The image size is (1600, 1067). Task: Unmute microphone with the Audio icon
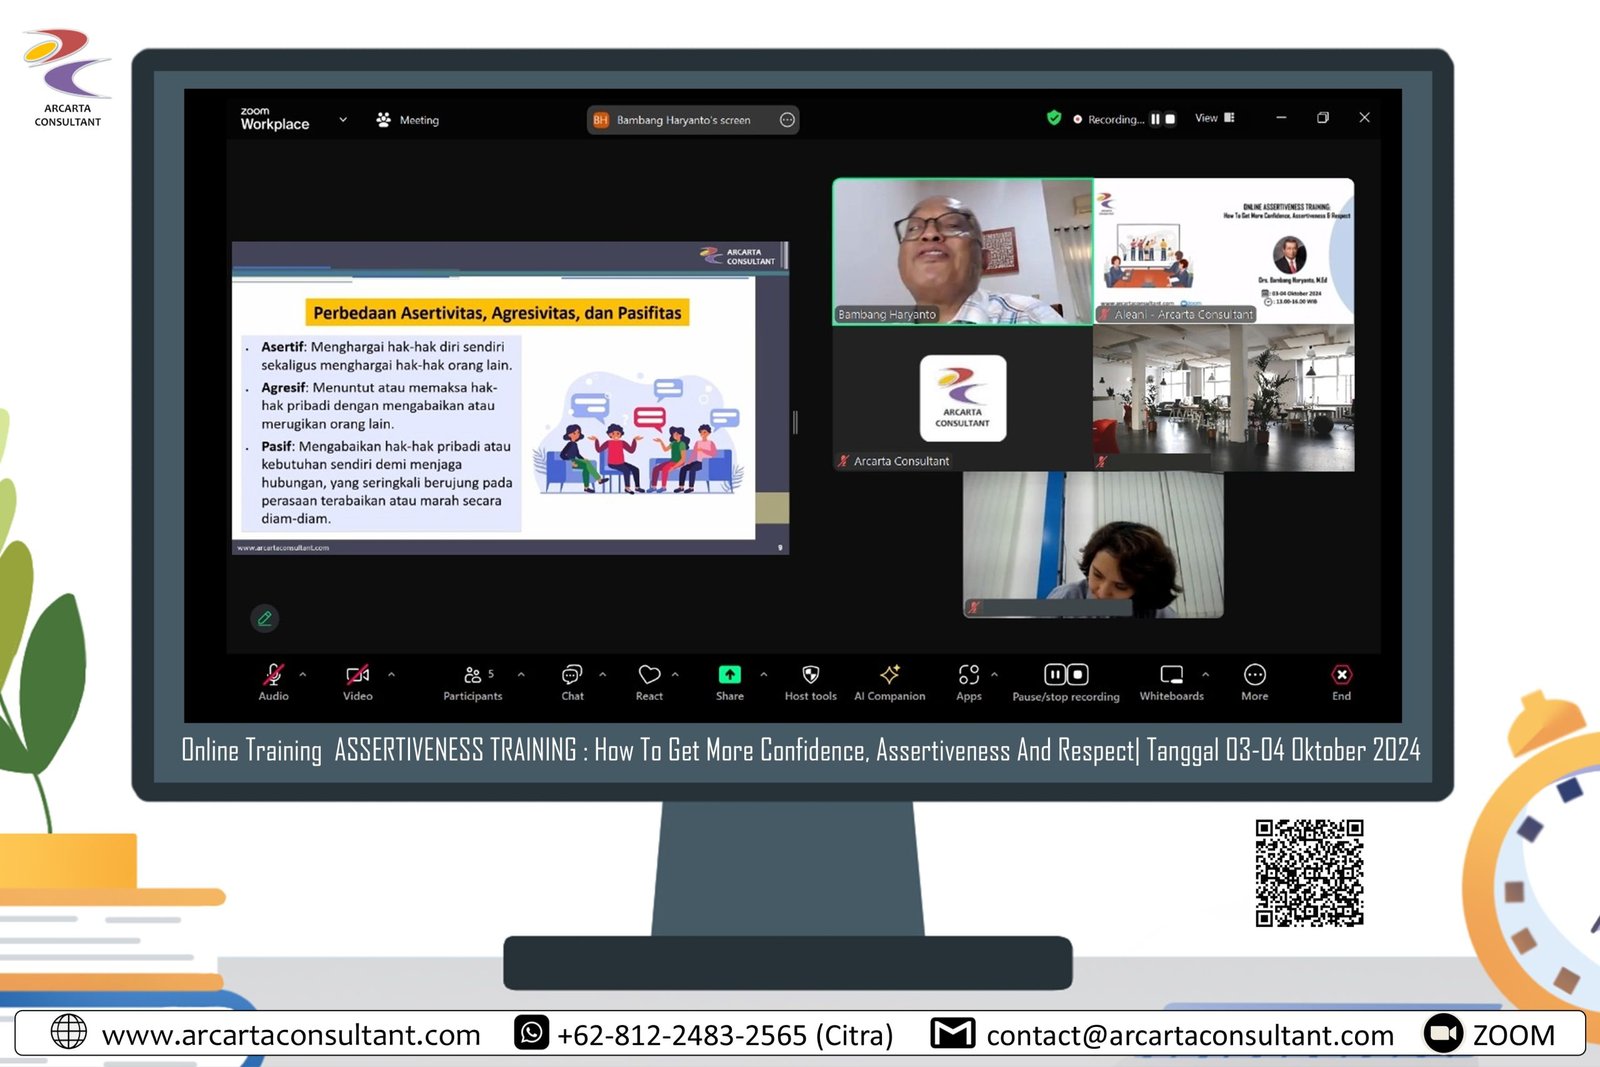pos(273,676)
